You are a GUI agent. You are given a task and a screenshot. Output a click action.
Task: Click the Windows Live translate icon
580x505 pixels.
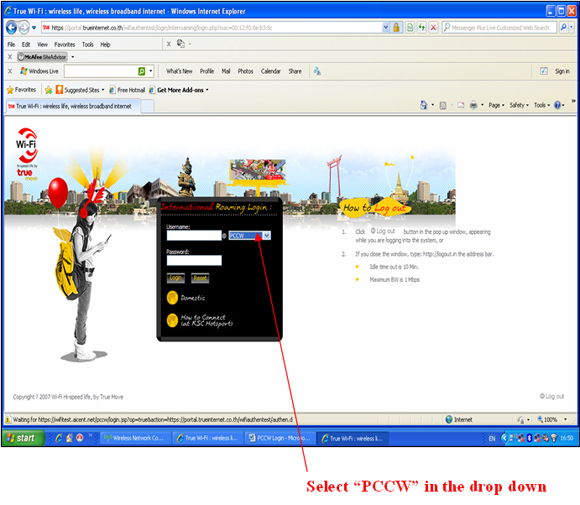[317, 71]
